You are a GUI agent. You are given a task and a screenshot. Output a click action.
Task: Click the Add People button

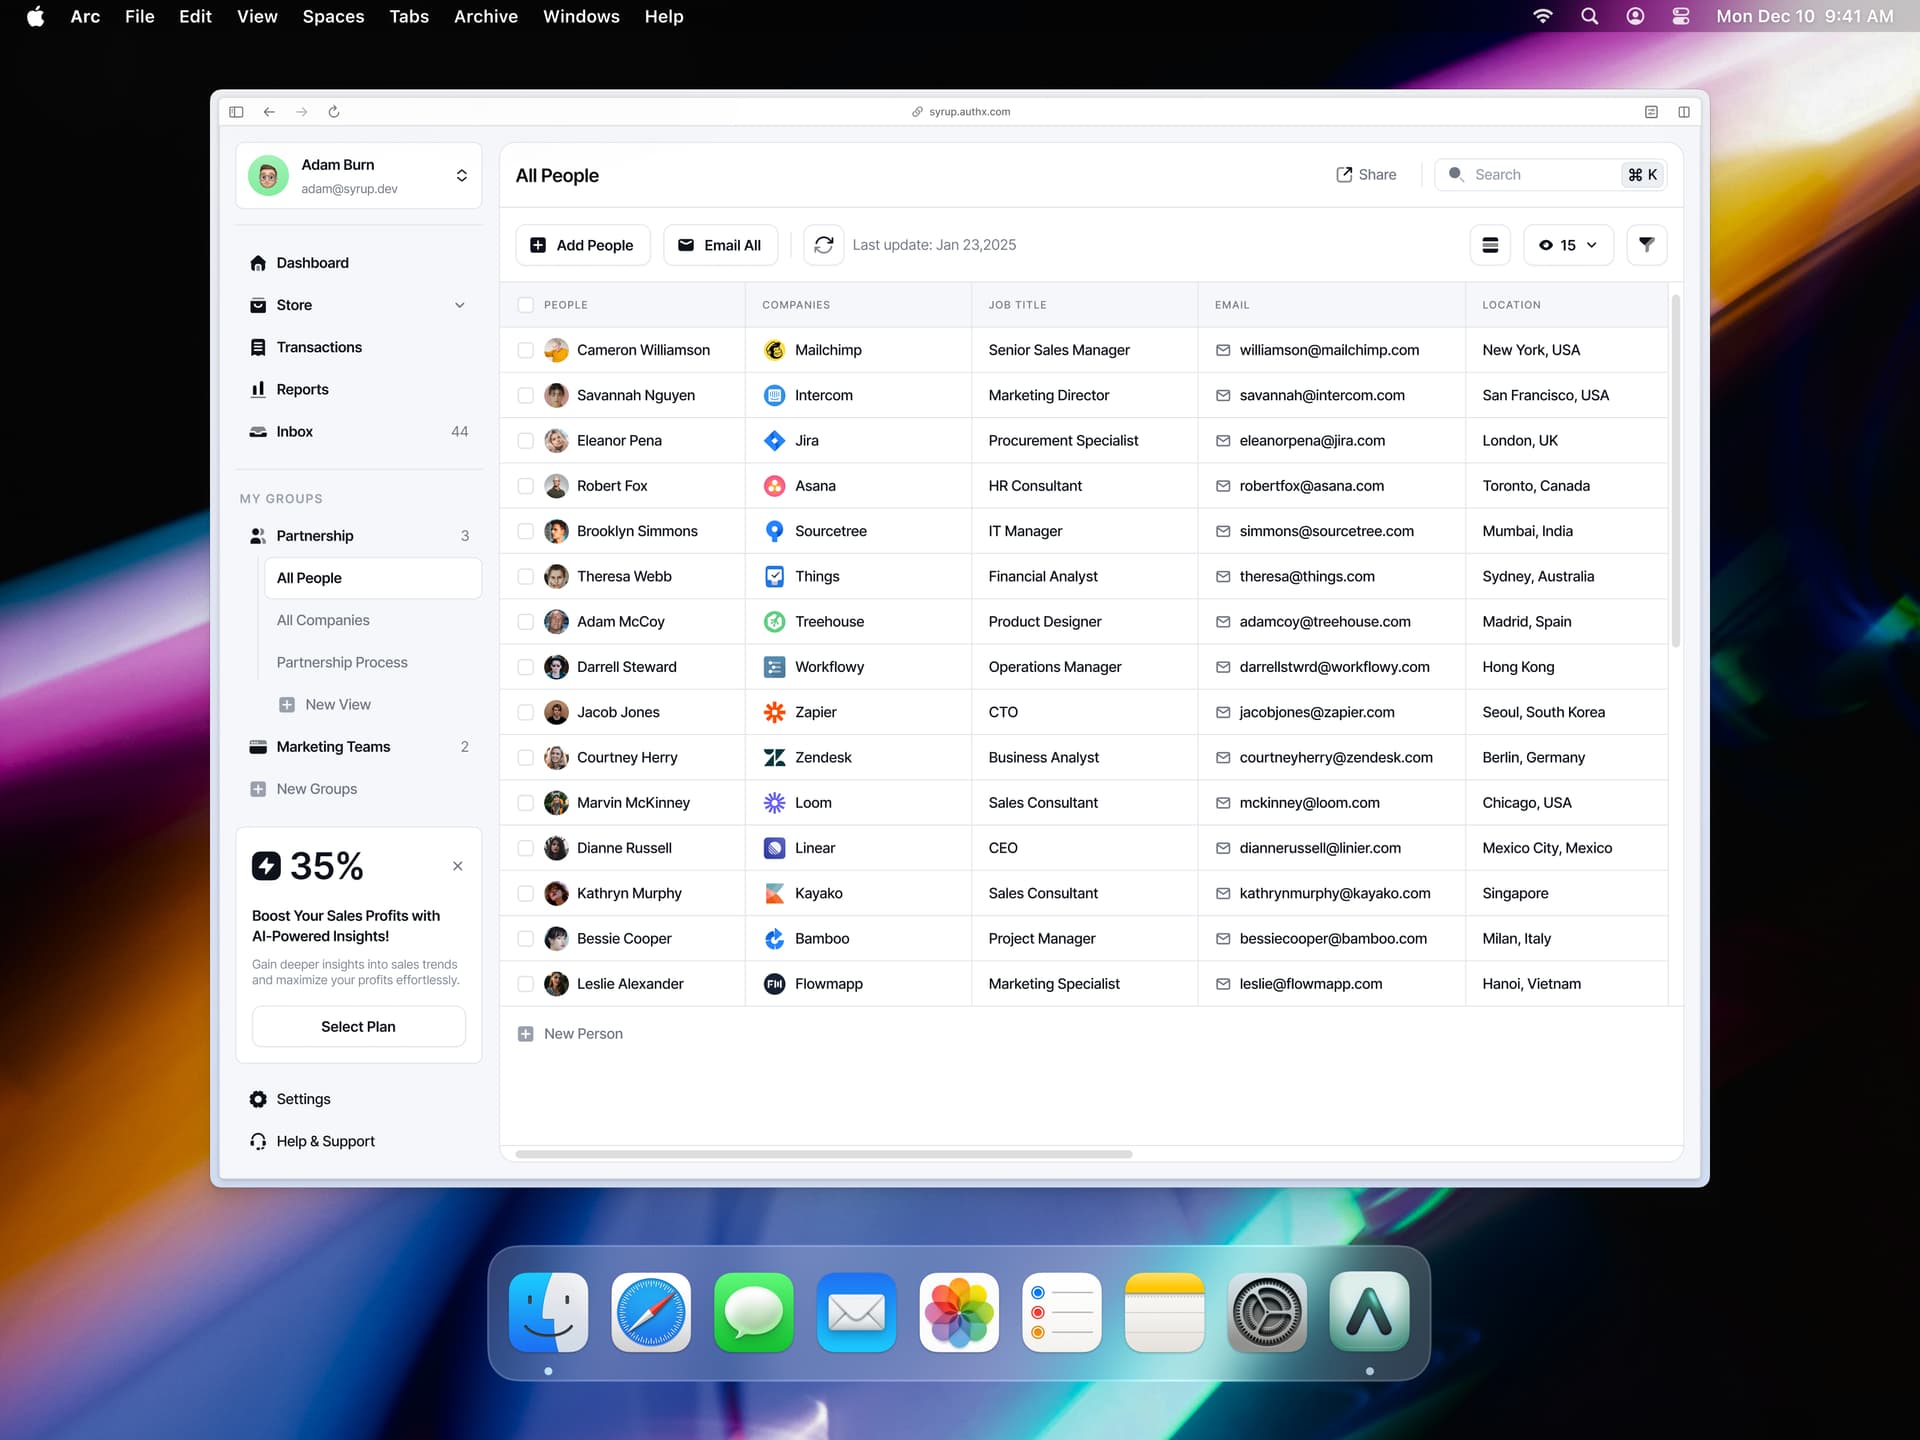point(582,245)
